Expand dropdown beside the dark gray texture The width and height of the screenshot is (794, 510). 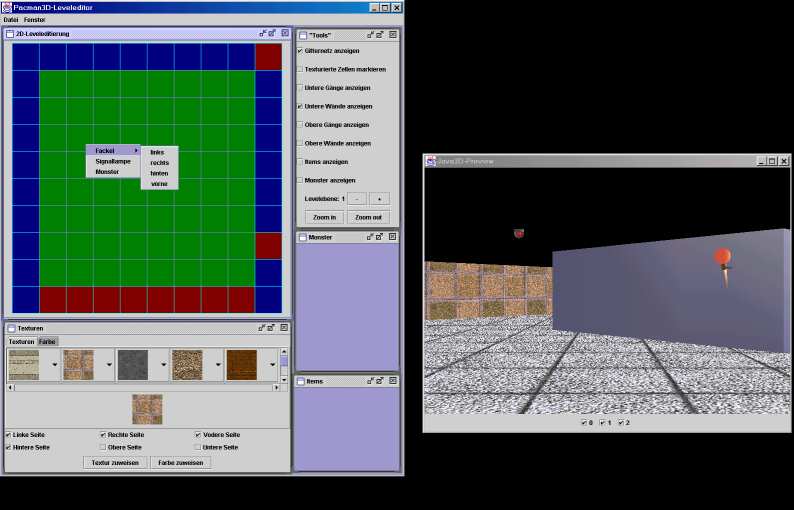162,365
